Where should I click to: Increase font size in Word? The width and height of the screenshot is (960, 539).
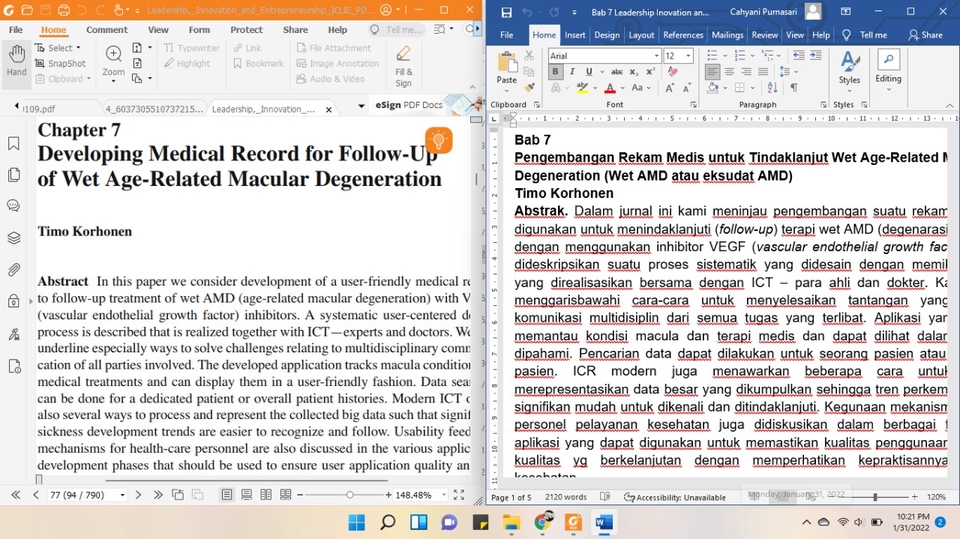pos(670,88)
